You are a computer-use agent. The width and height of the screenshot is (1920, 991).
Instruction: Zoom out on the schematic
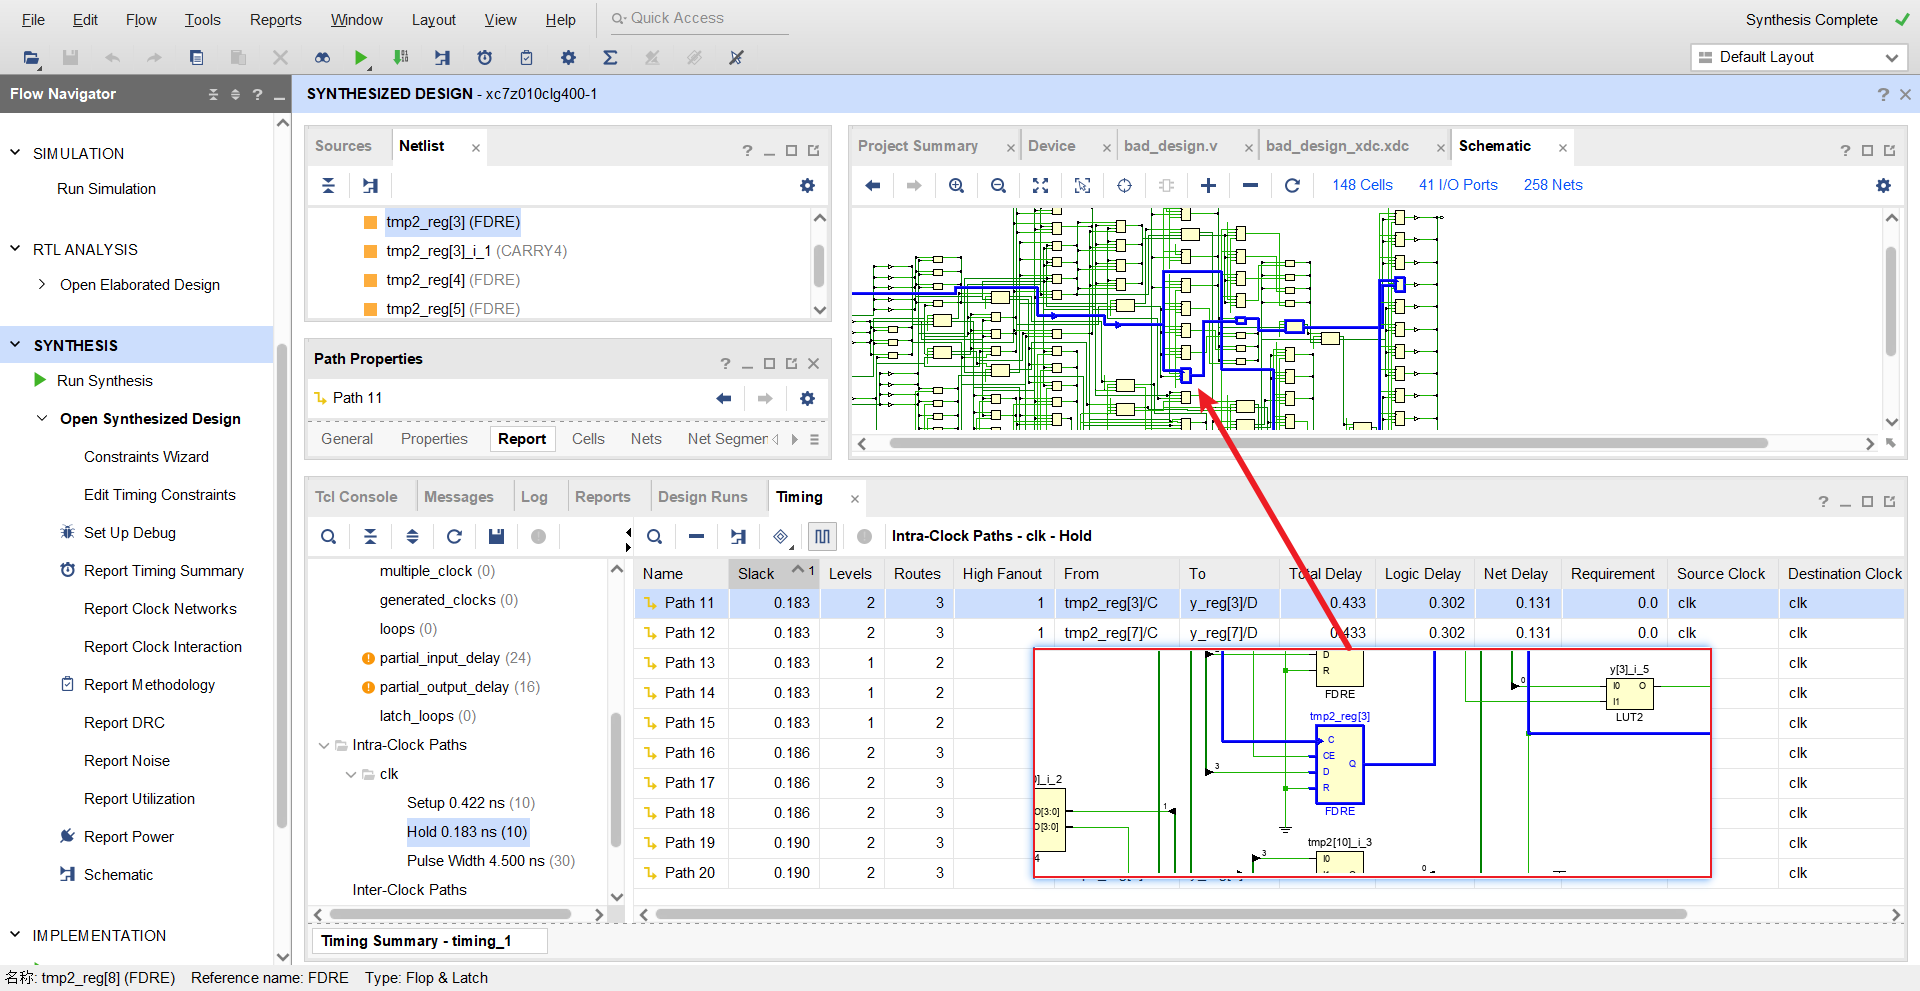[x=998, y=185]
